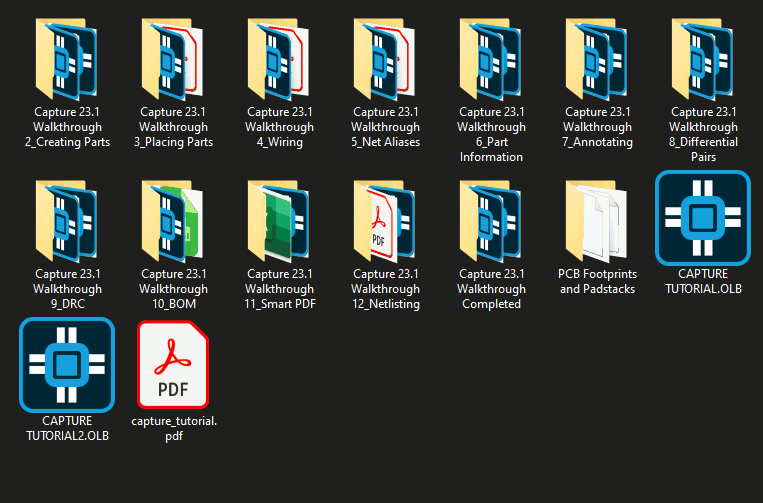Click the label 'Capture 23.1 Walkthrough 4_Wiring'
This screenshot has width=763, height=503.
click(279, 127)
